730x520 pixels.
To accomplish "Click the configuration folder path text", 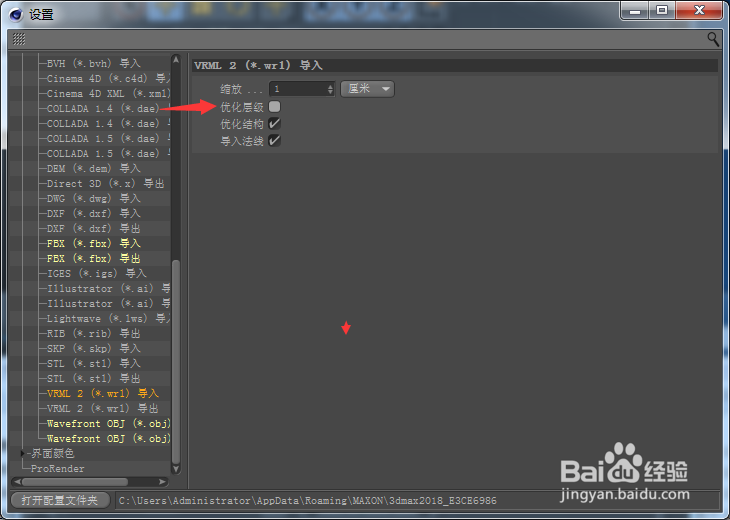I will [x=308, y=500].
